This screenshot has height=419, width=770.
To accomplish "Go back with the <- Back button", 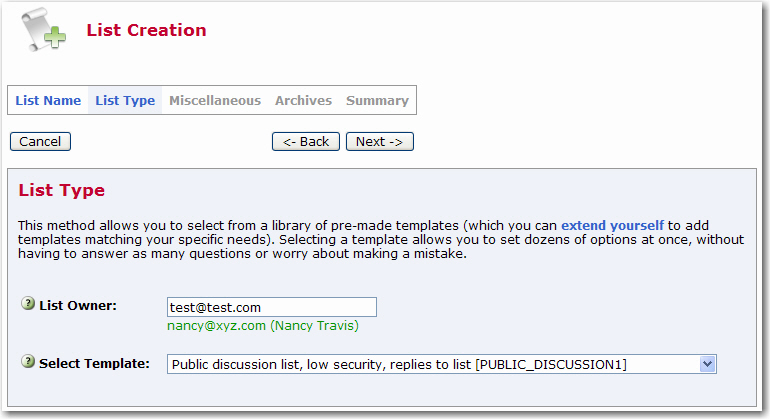I will coord(306,141).
